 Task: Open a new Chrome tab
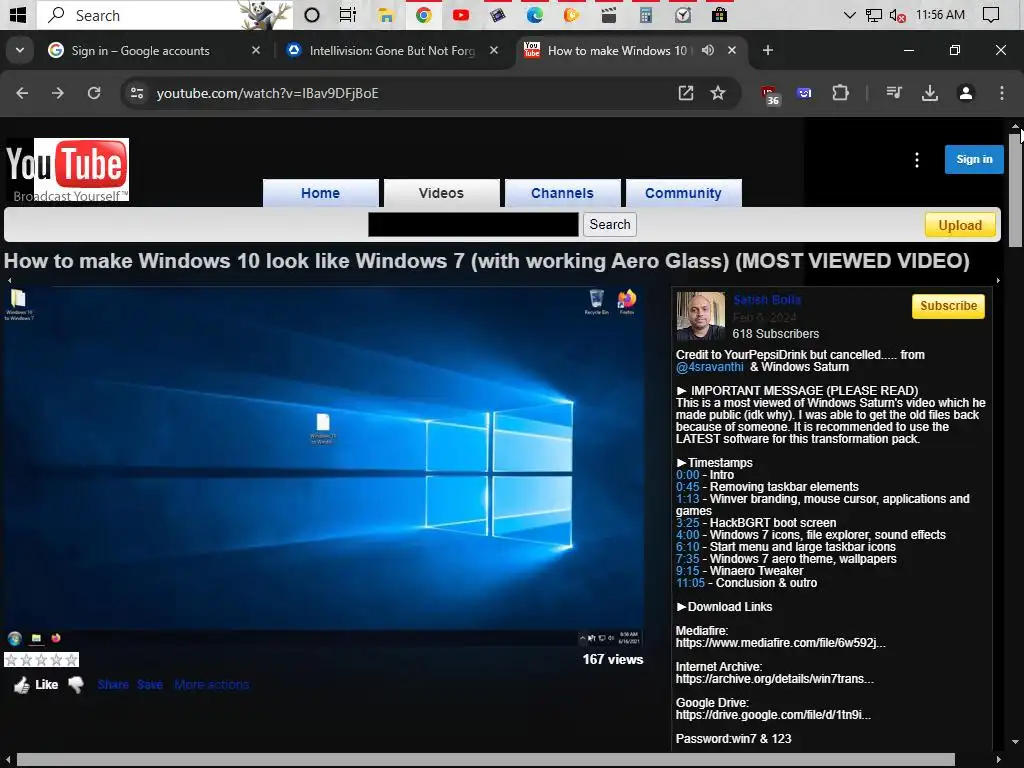click(768, 50)
